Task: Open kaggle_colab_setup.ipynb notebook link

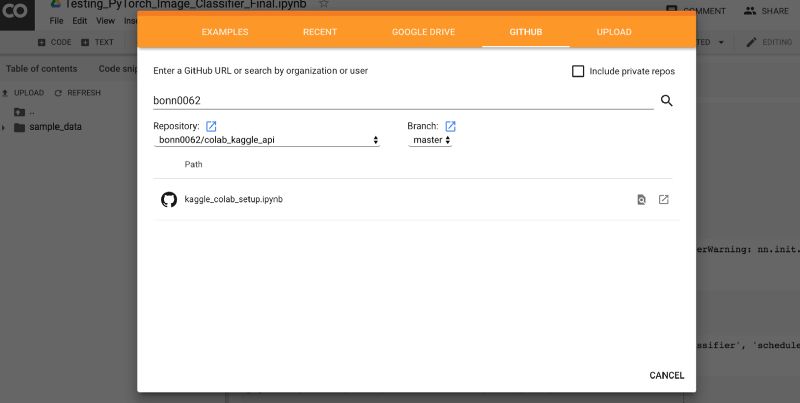Action: (x=233, y=199)
